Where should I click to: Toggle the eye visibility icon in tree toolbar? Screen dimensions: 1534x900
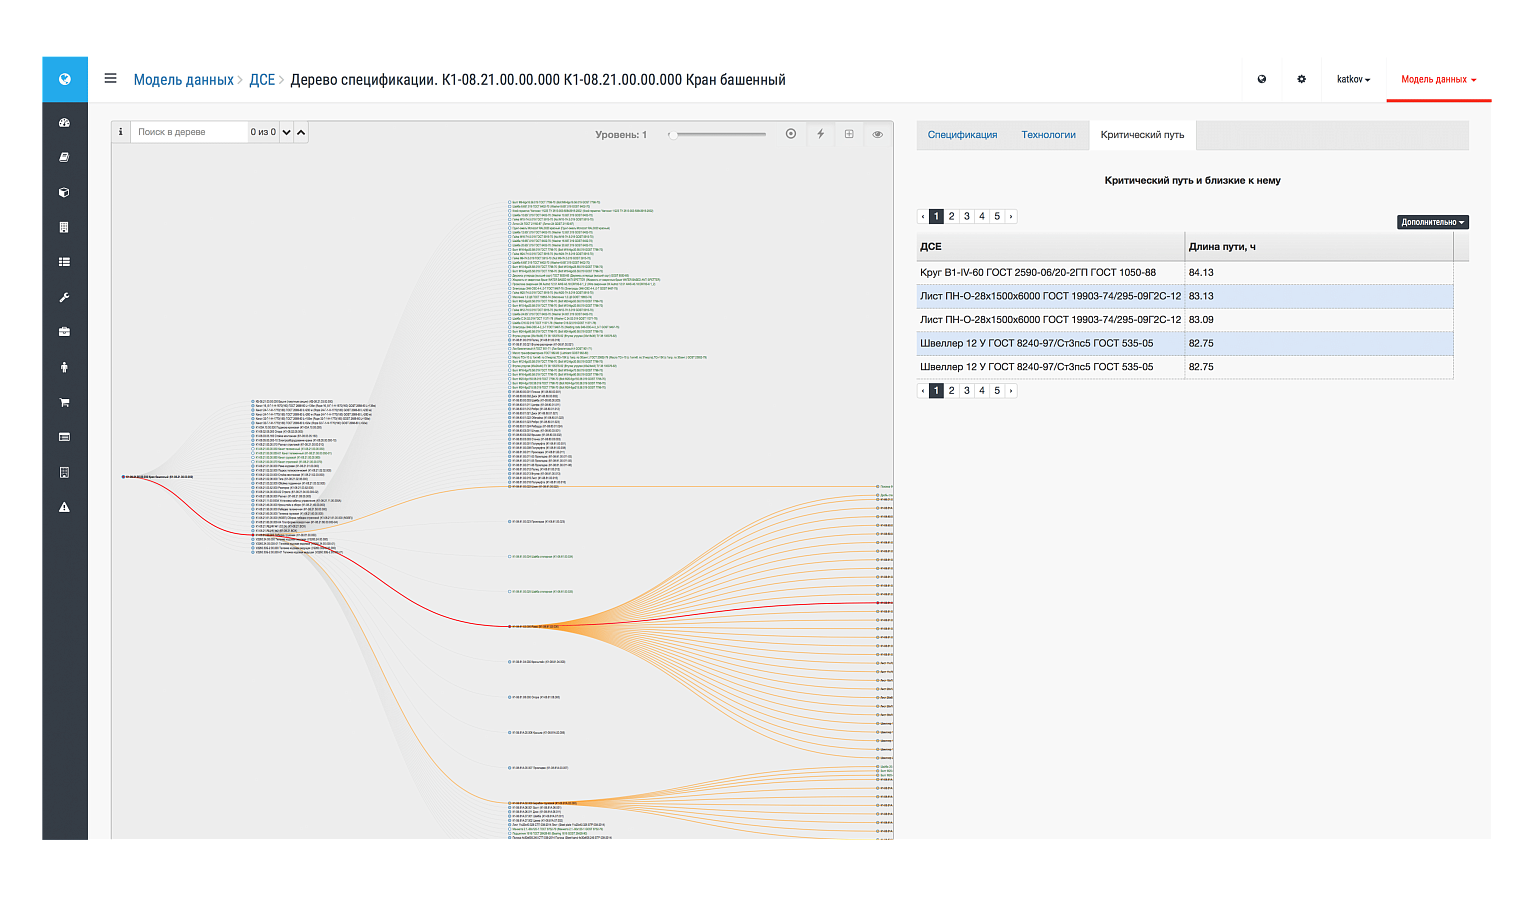[878, 134]
